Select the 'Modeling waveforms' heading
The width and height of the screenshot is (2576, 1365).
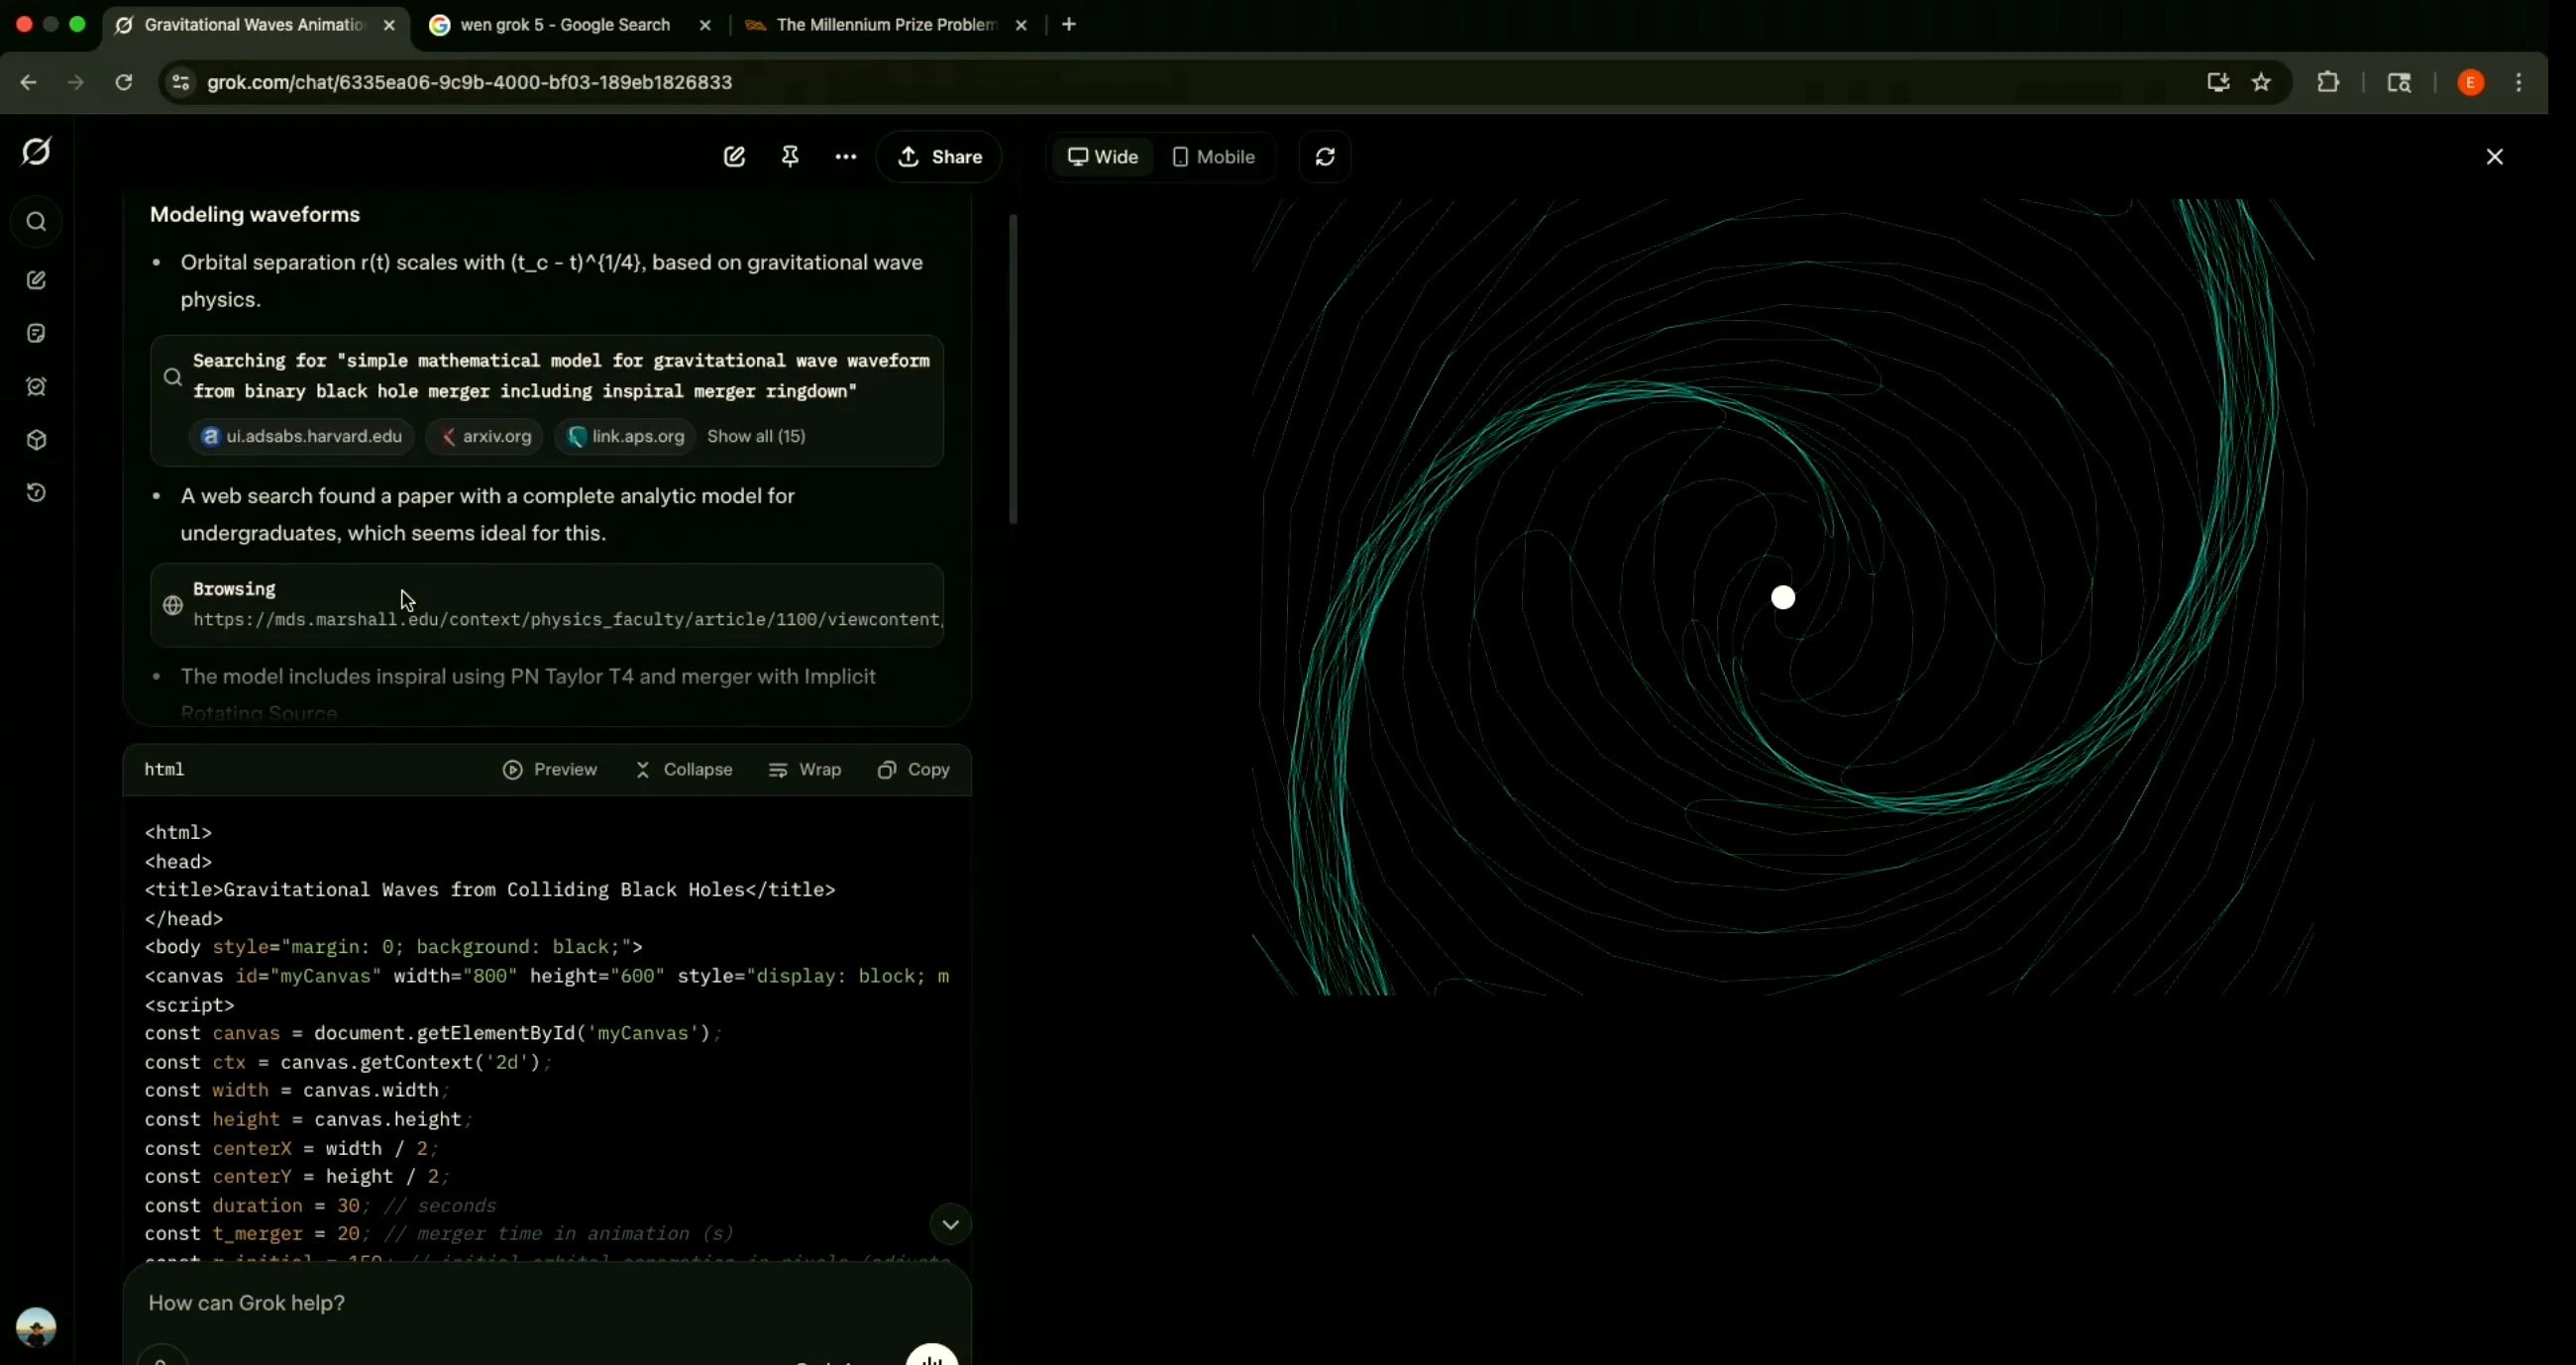click(x=255, y=214)
